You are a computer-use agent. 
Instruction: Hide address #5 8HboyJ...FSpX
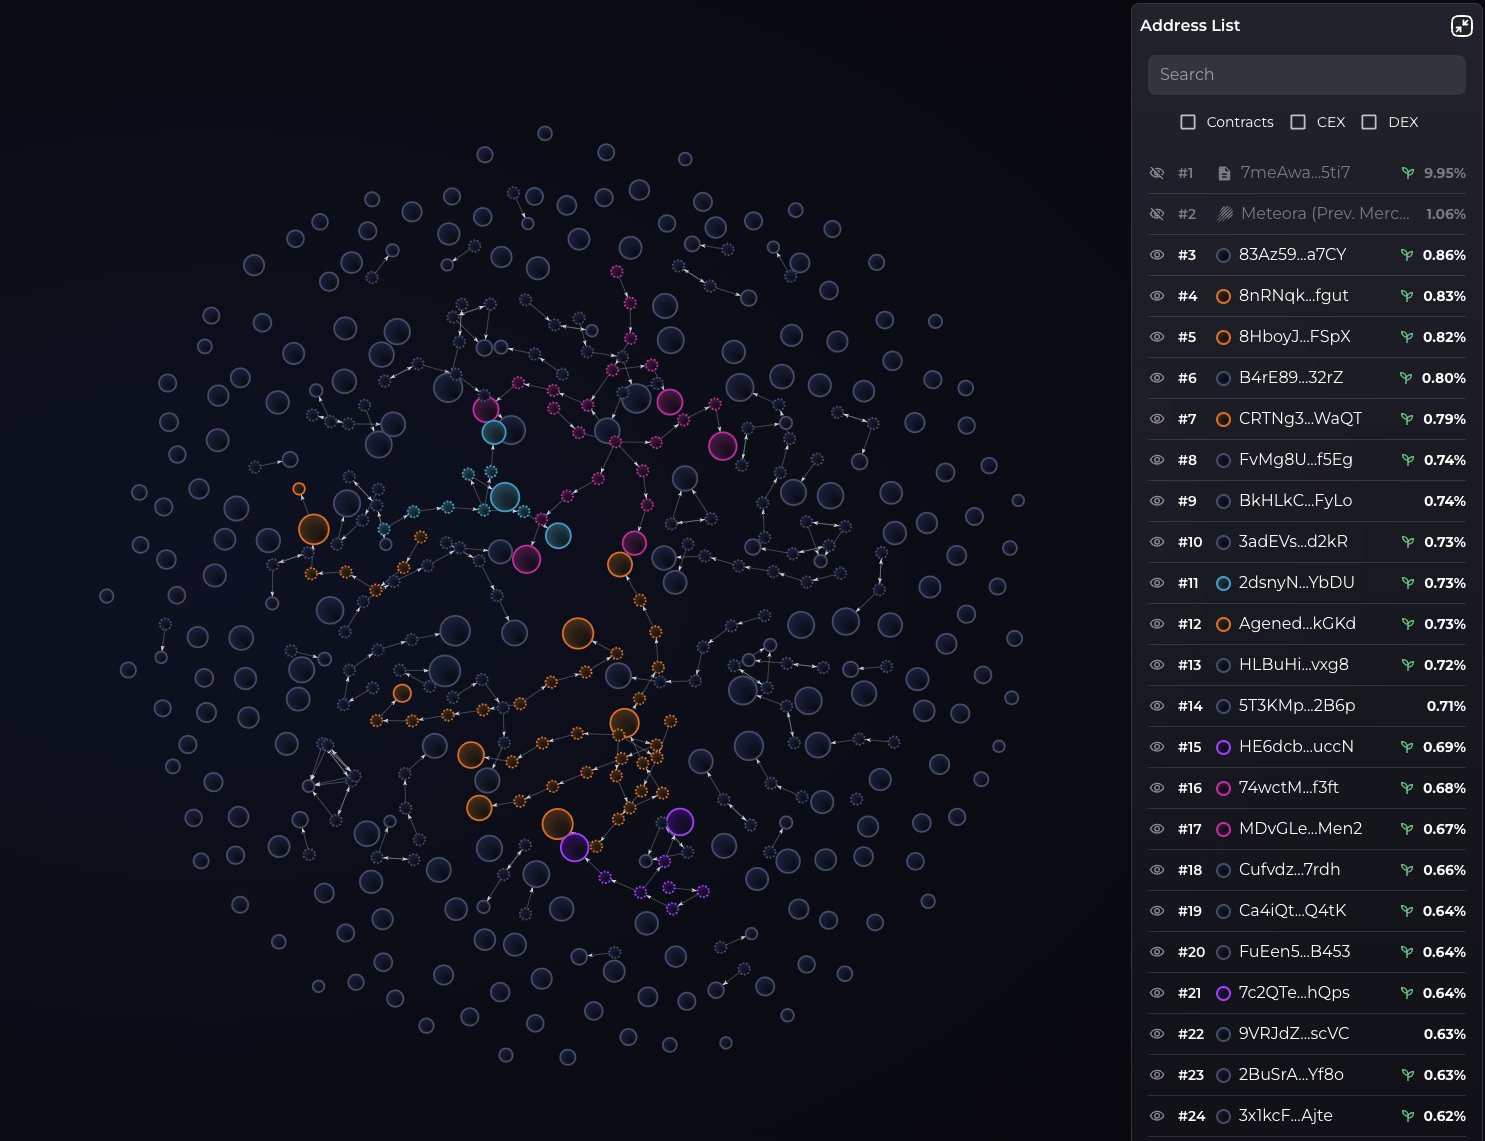tap(1157, 337)
